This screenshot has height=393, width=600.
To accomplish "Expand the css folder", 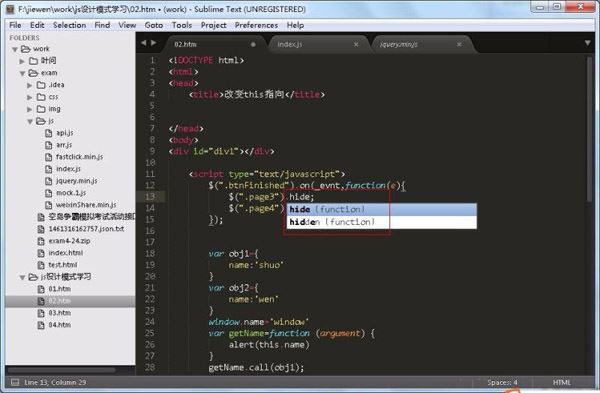I will tap(30, 97).
